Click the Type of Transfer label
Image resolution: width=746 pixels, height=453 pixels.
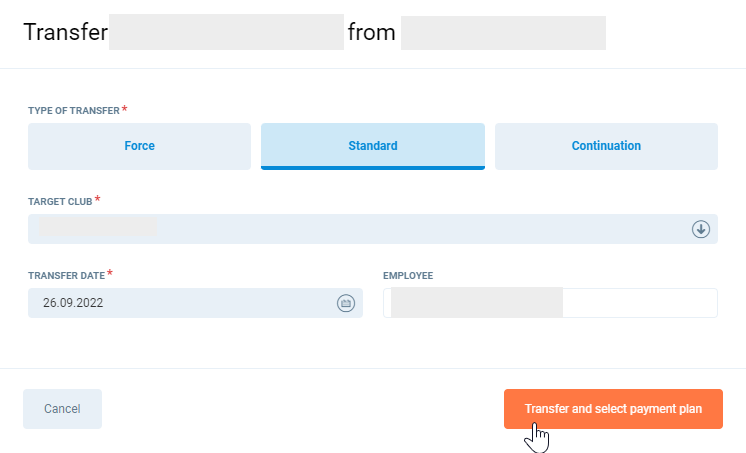coord(73,109)
